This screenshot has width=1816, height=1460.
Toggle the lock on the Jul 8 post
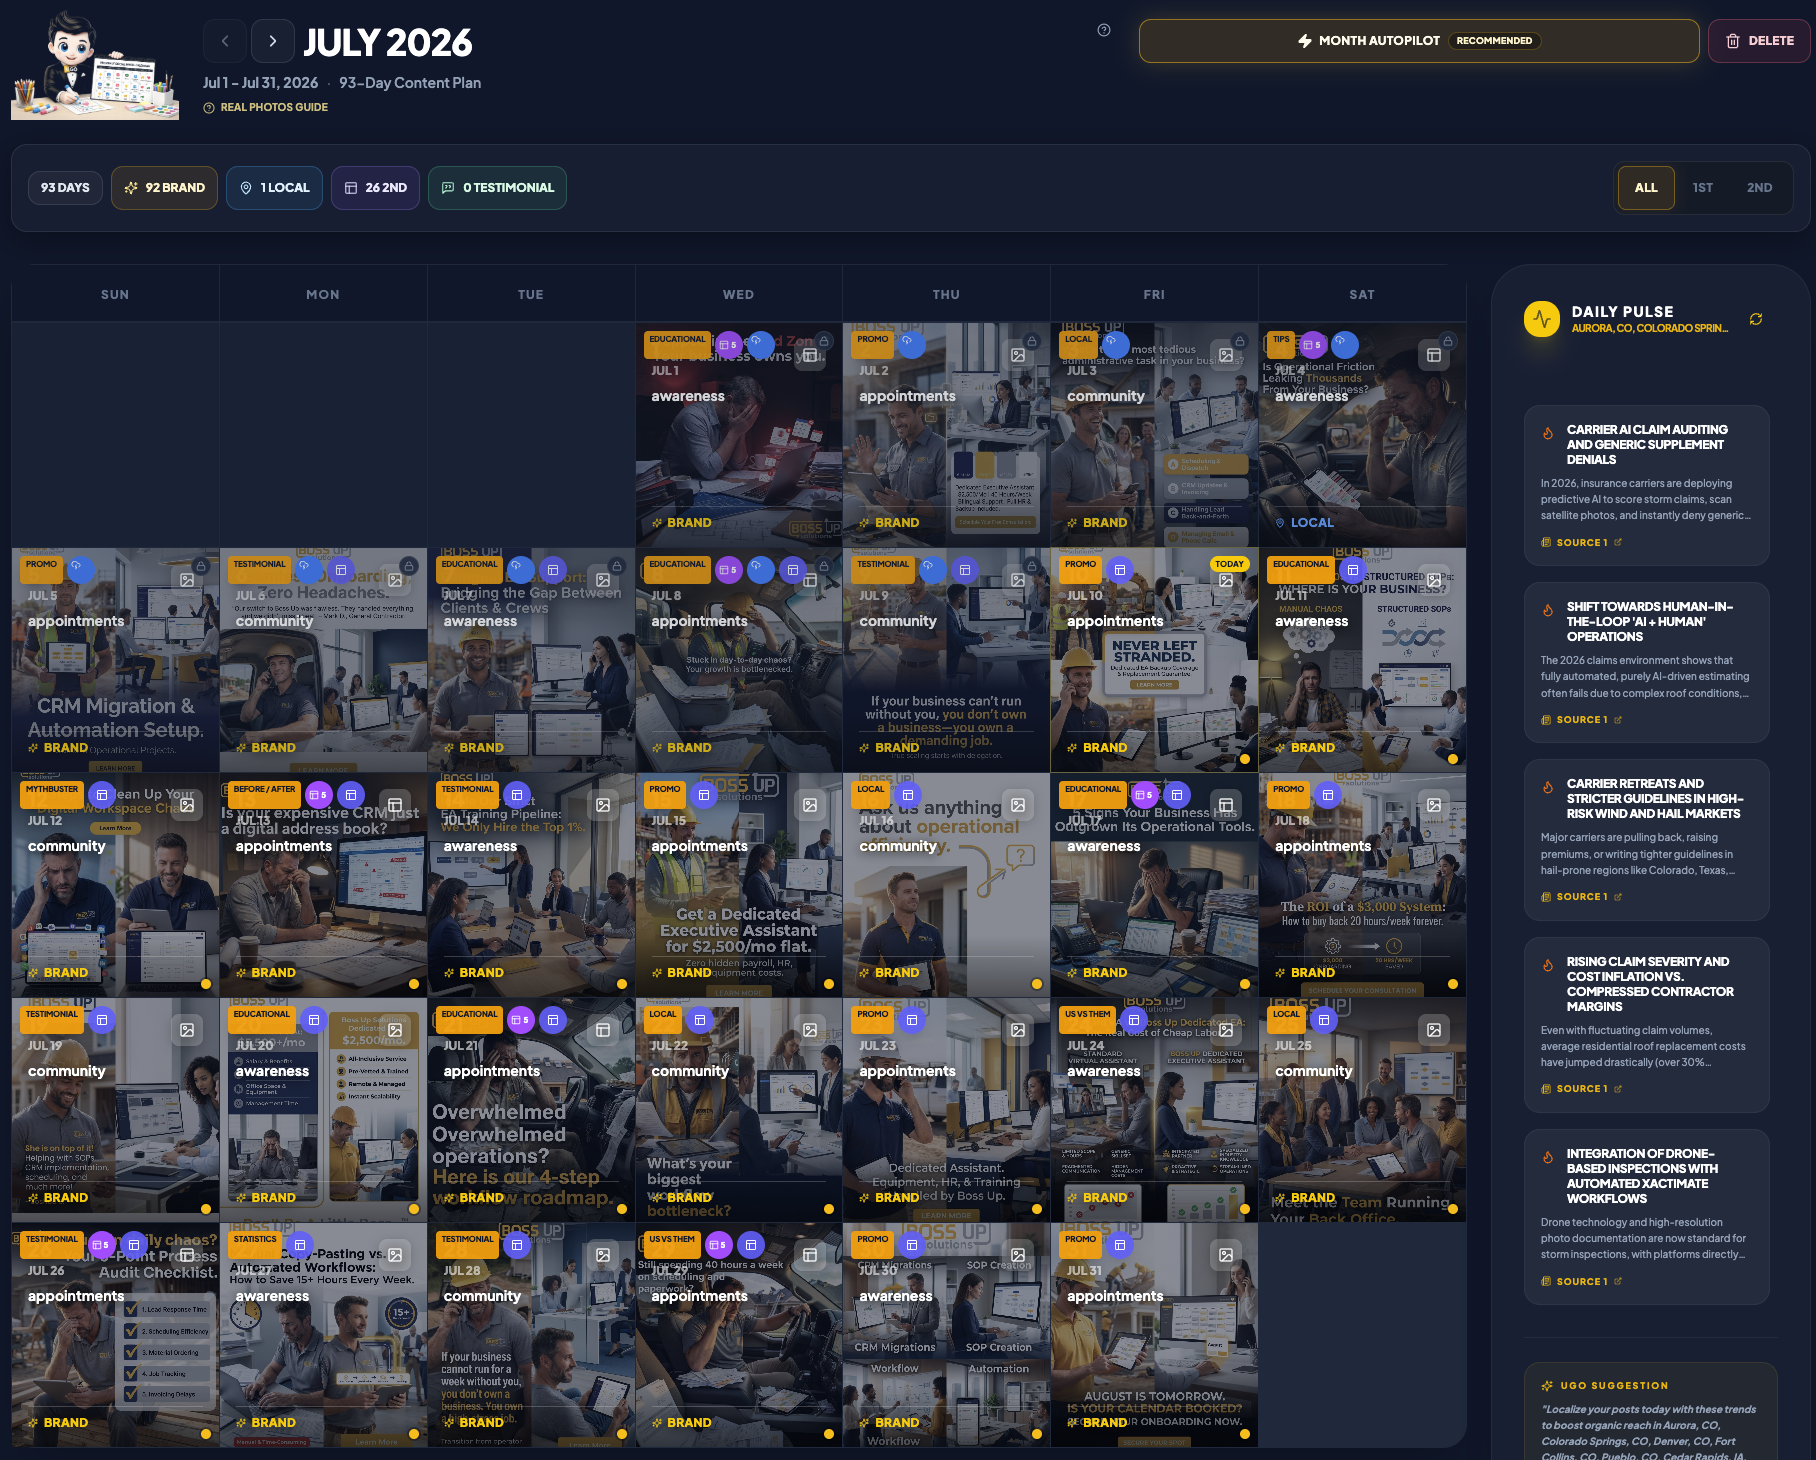[824, 566]
